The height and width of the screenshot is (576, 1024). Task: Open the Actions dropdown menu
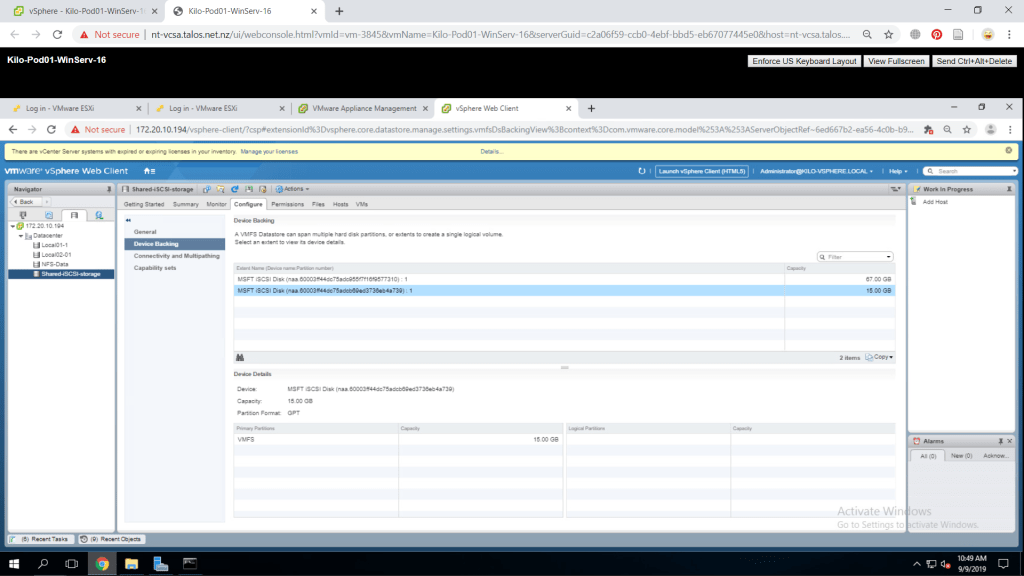[293, 189]
